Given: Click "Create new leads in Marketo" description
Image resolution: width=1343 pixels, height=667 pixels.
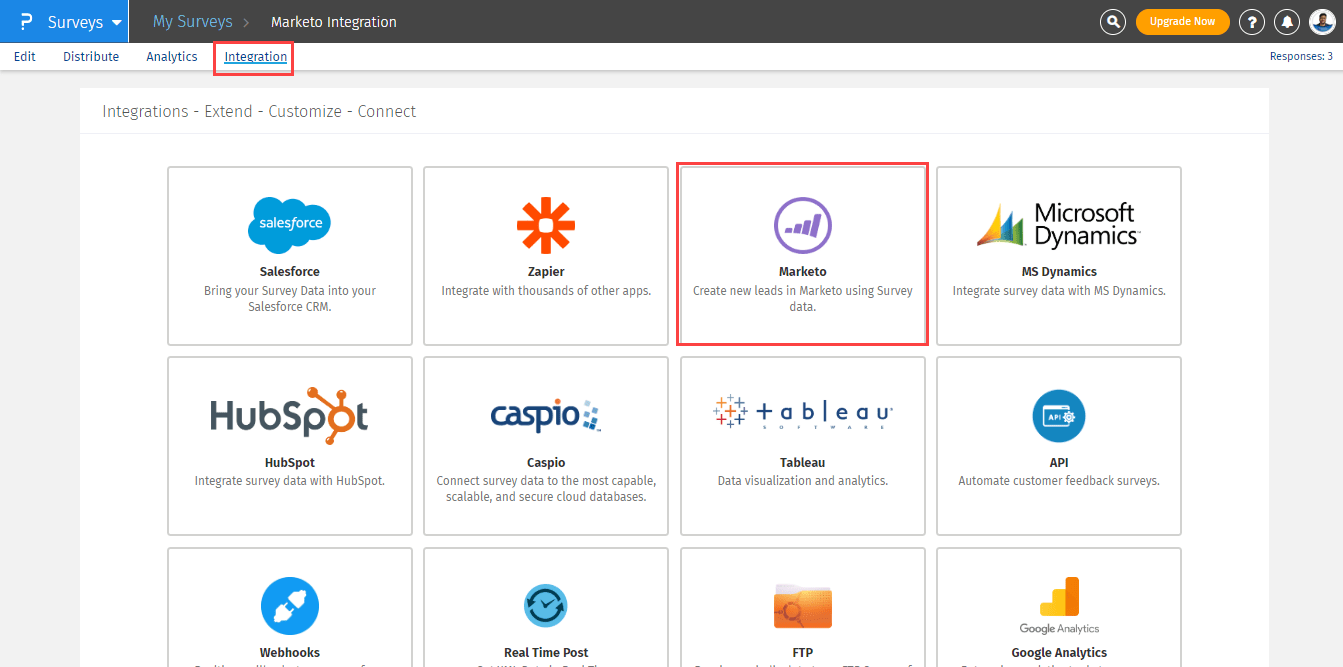Looking at the screenshot, I should tap(803, 299).
